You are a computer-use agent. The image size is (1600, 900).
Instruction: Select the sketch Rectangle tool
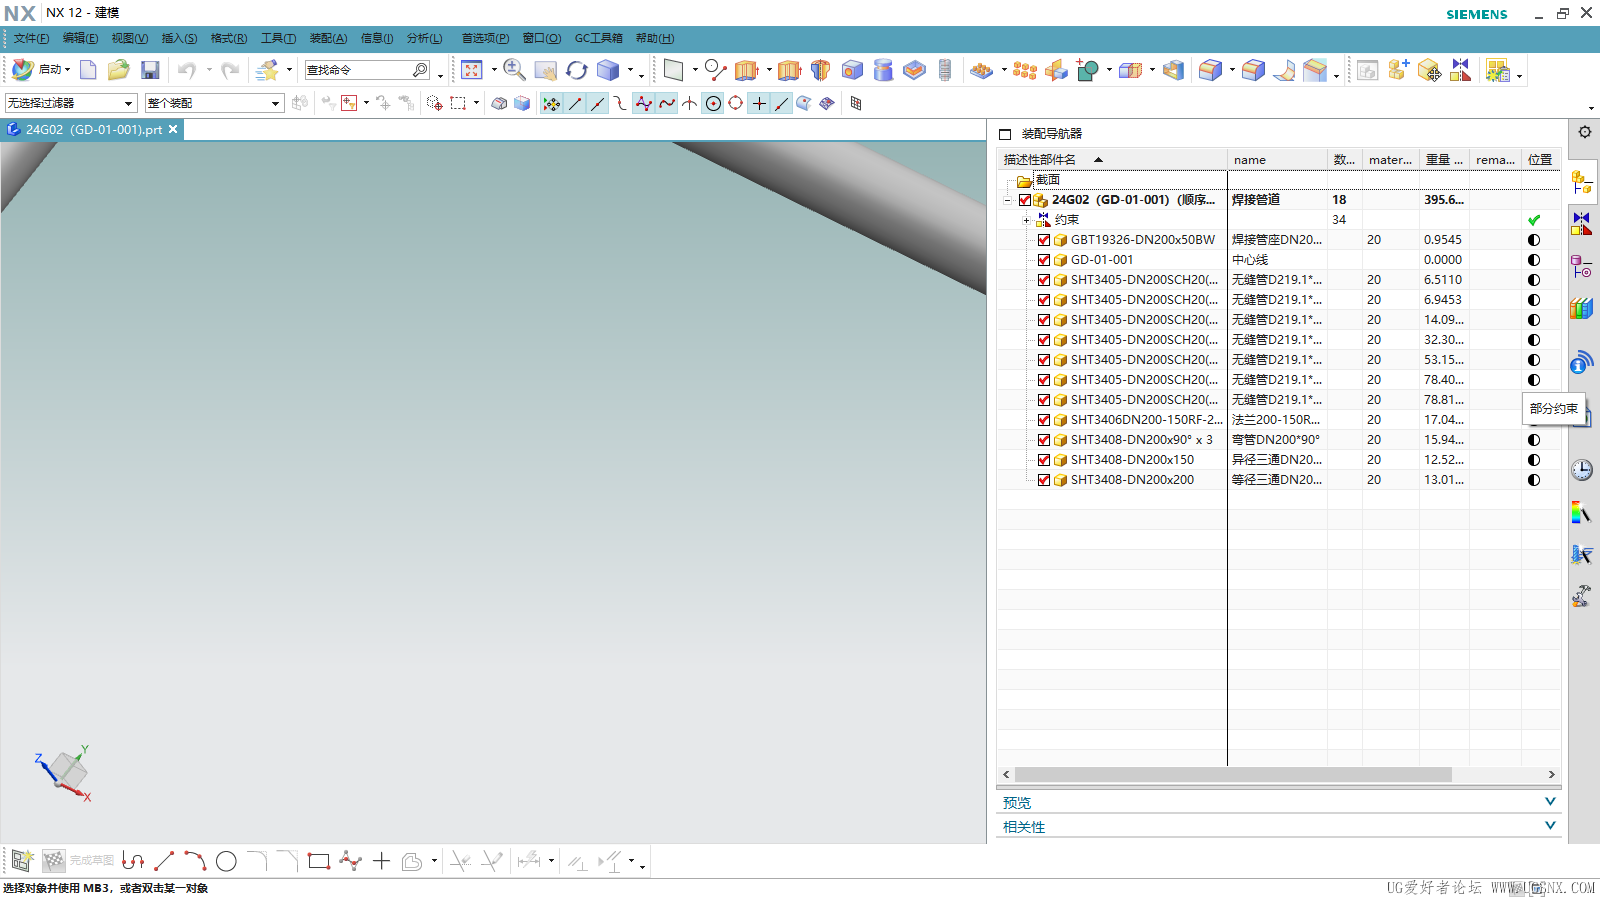point(319,861)
